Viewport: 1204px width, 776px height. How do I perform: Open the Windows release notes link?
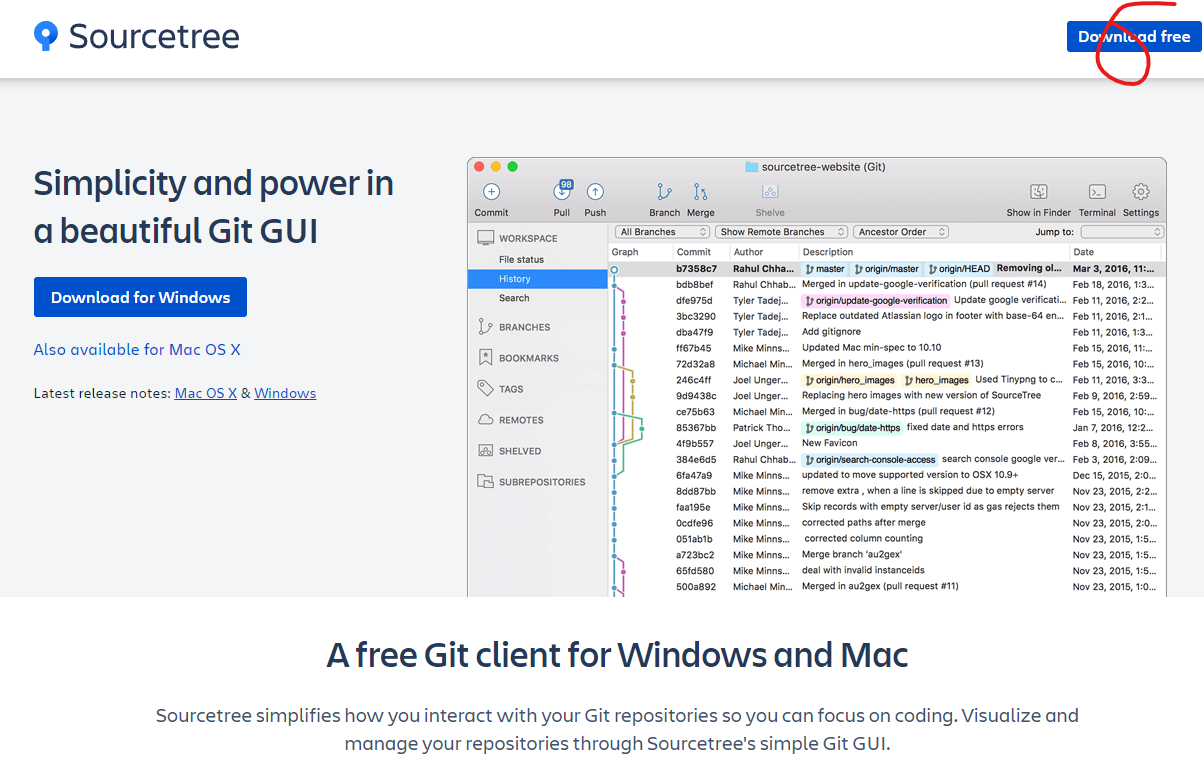tap(285, 393)
